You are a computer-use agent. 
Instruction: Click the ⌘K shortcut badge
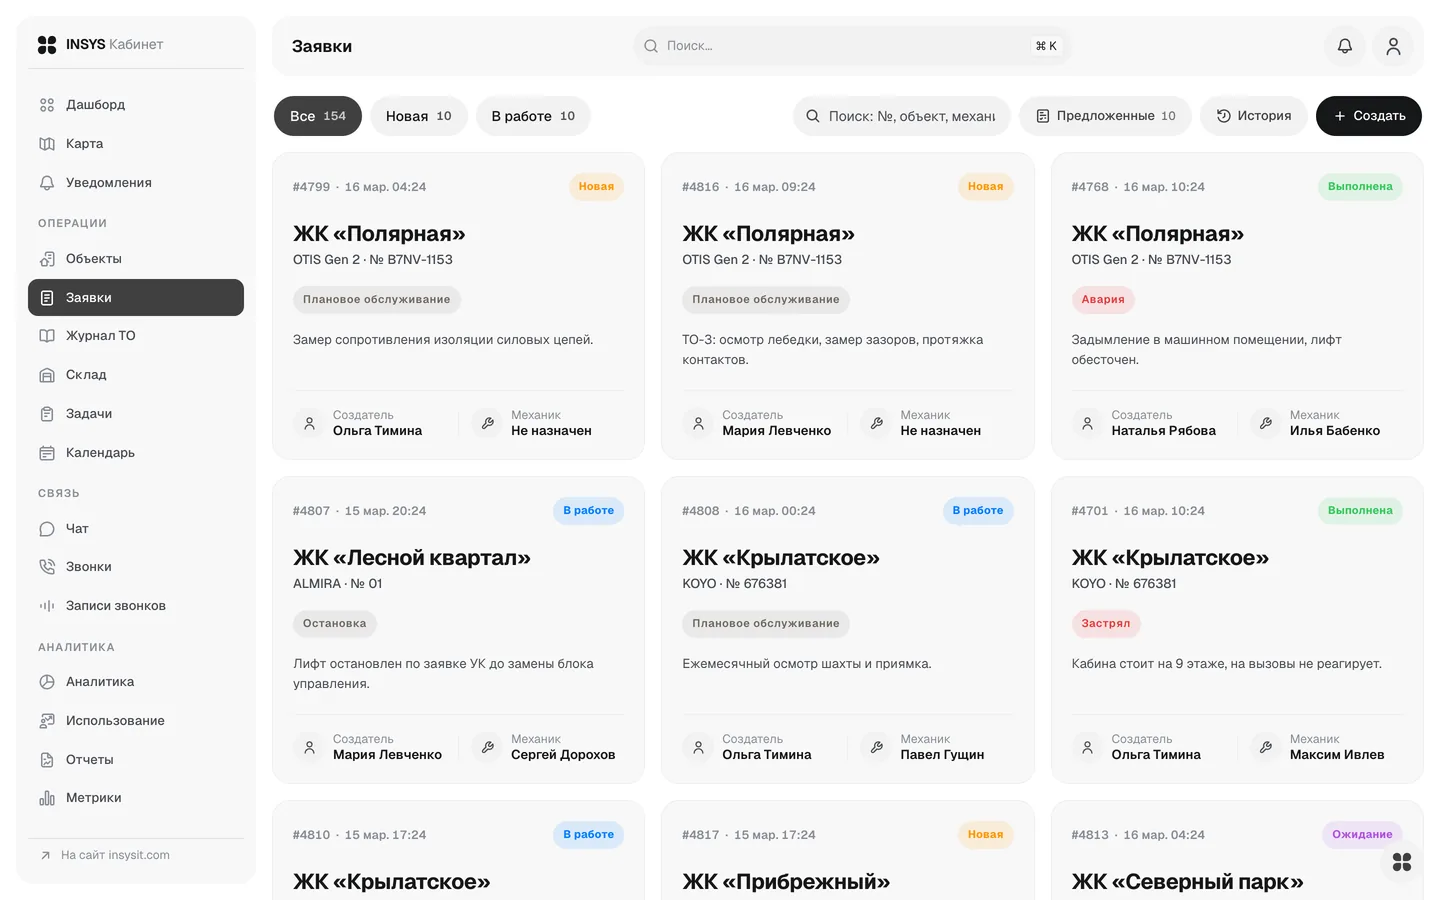1046,46
